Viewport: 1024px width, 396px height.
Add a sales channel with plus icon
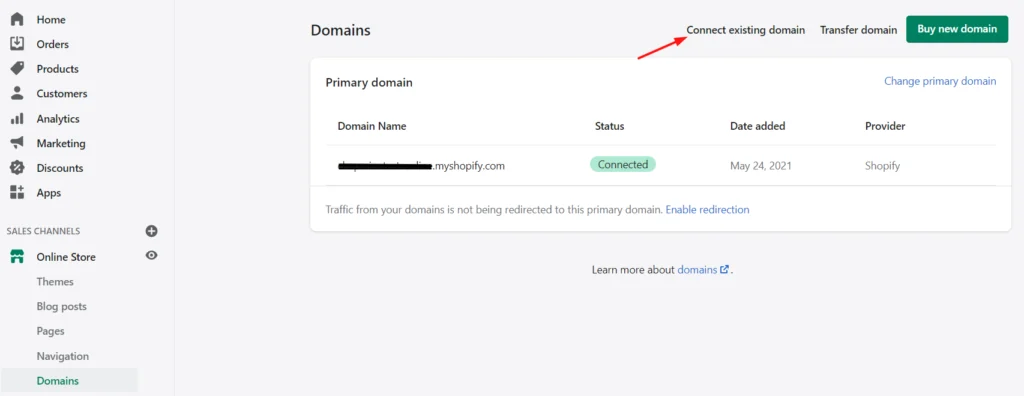click(x=152, y=231)
